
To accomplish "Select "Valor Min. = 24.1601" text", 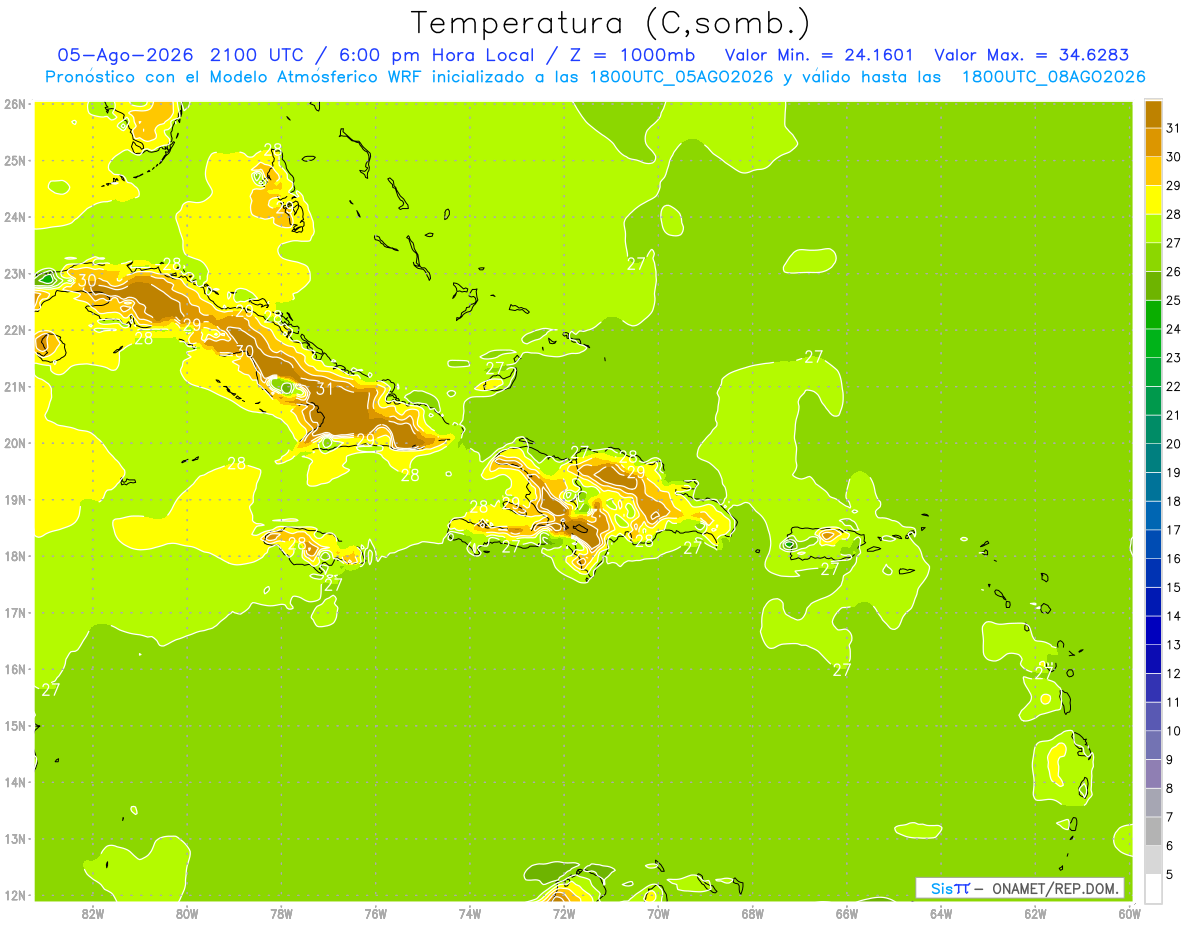I will coord(819,55).
